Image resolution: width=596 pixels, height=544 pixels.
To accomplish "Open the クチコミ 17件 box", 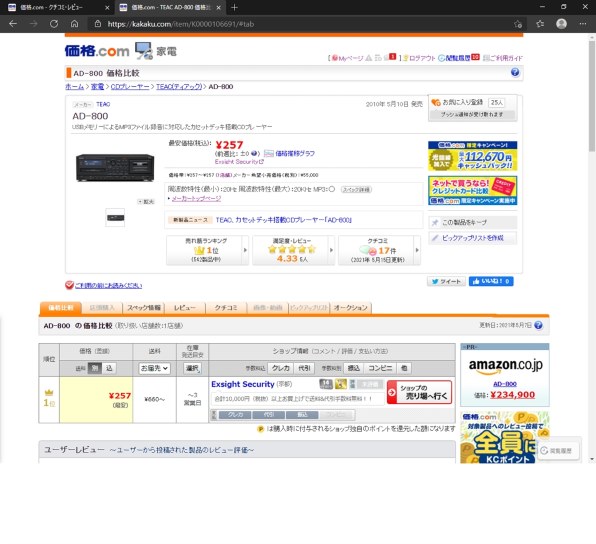I will click(379, 250).
